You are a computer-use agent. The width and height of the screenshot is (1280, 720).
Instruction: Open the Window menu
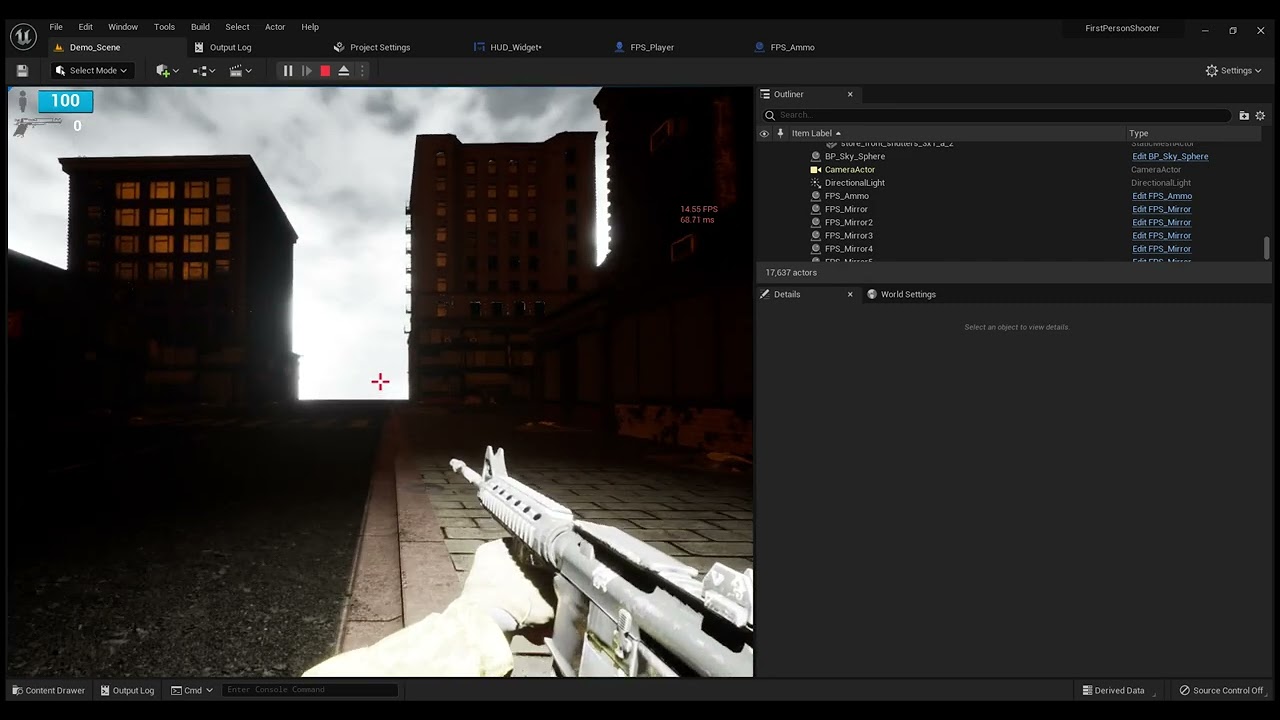tap(123, 27)
